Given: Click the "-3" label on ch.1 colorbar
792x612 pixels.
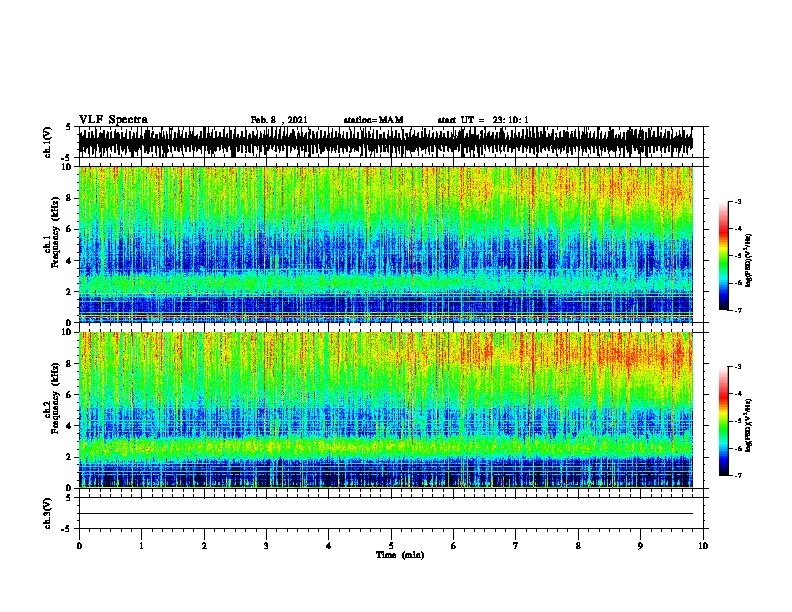Looking at the screenshot, I should pyautogui.click(x=738, y=202).
